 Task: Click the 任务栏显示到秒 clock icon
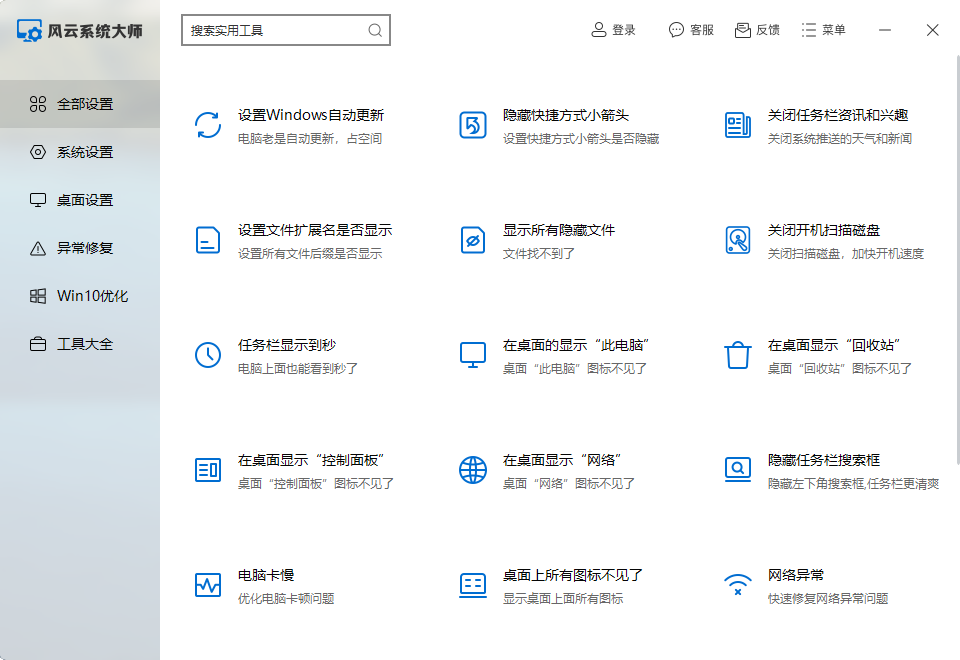pos(208,355)
